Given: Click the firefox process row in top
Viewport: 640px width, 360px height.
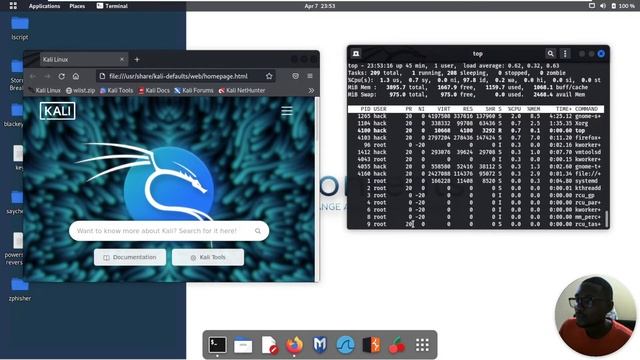Looking at the screenshot, I should [x=476, y=138].
